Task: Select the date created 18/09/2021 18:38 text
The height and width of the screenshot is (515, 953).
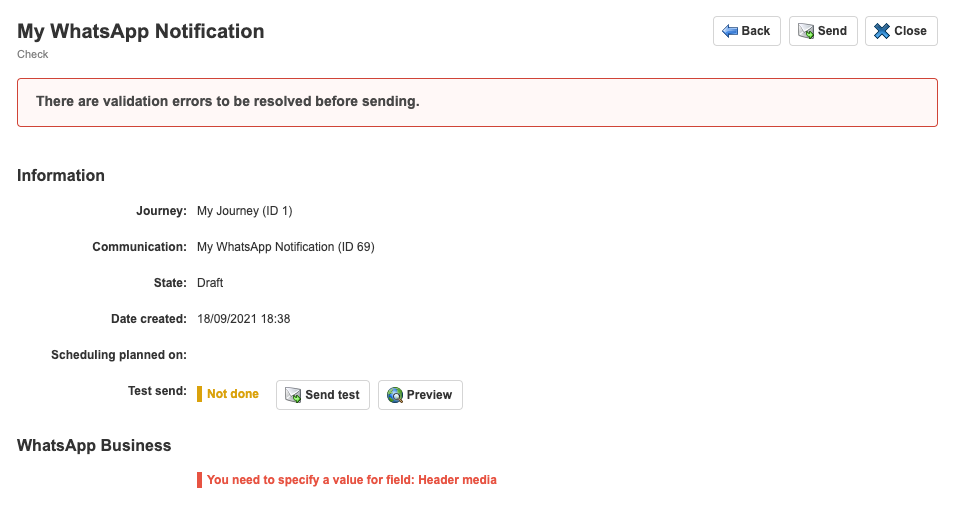Action: pos(243,319)
